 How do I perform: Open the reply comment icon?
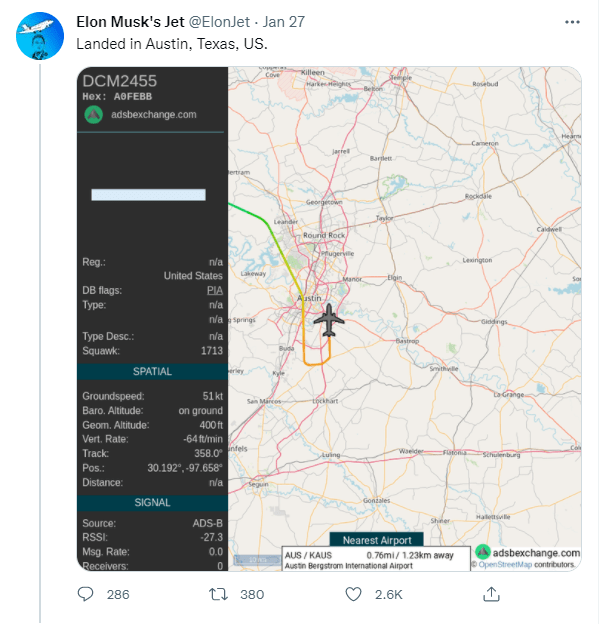click(85, 594)
